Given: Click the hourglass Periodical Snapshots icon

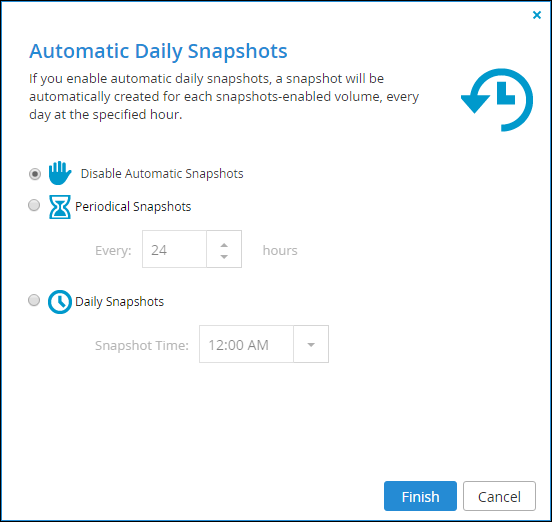Looking at the screenshot, I should [59, 207].
